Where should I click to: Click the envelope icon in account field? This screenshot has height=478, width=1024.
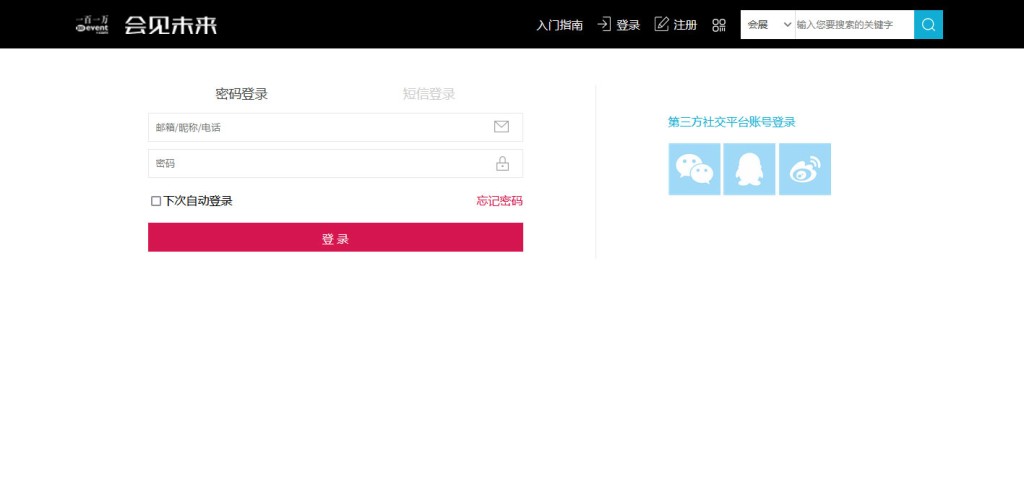click(502, 127)
